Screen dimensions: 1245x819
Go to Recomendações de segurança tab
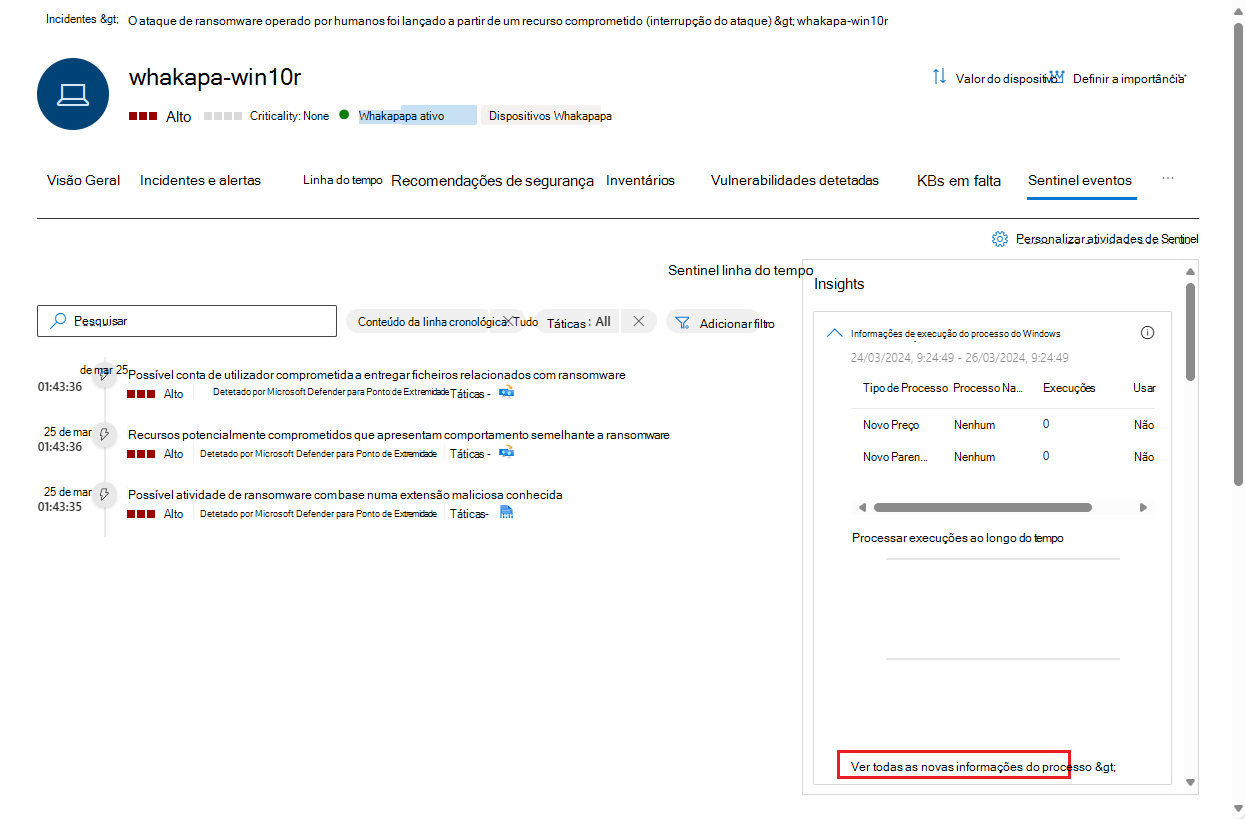tap(492, 181)
